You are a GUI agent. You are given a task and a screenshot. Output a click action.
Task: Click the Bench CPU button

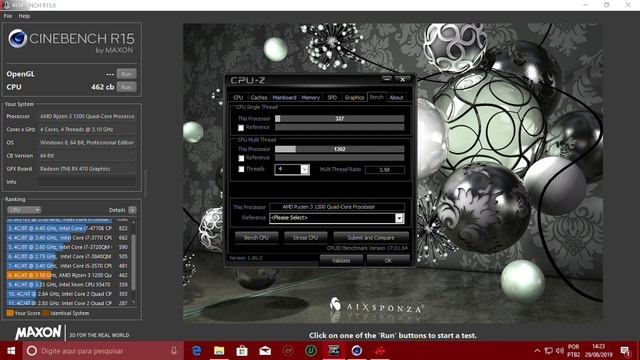point(256,238)
